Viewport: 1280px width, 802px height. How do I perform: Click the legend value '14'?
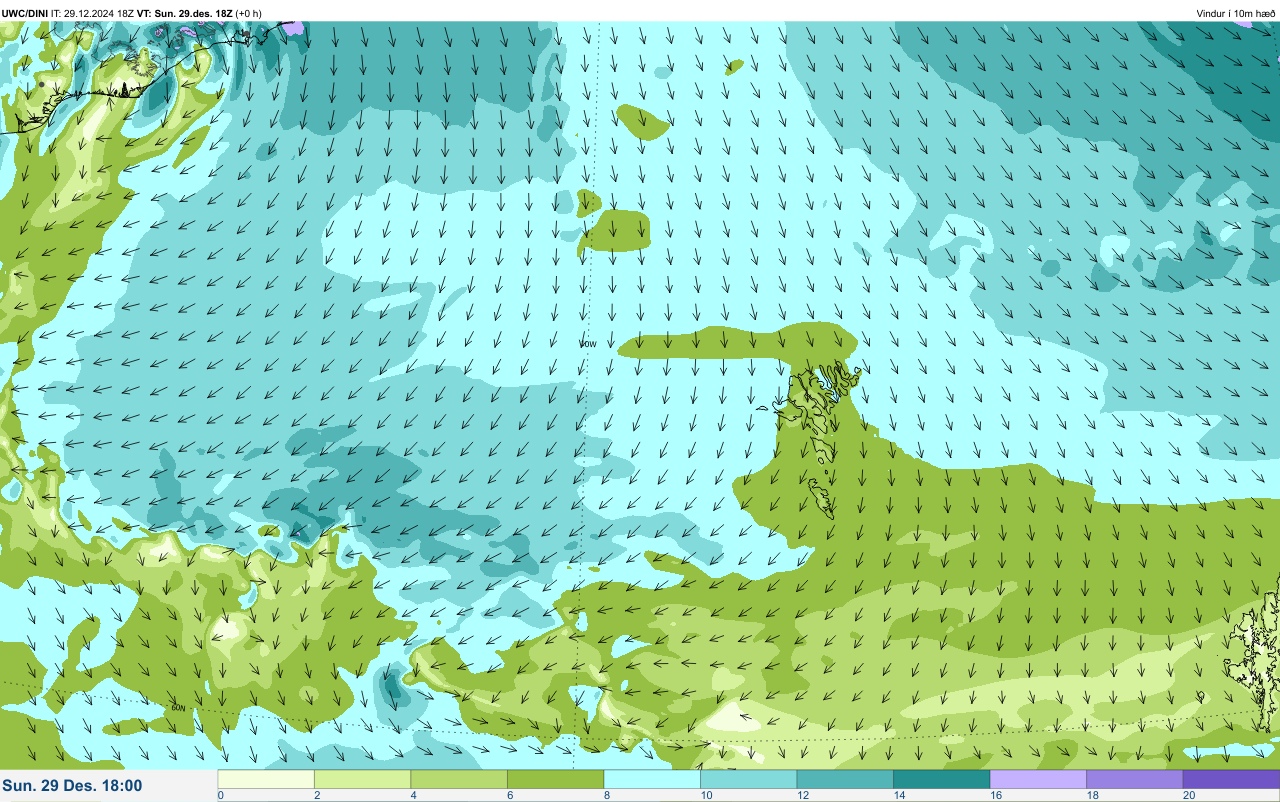(x=898, y=796)
